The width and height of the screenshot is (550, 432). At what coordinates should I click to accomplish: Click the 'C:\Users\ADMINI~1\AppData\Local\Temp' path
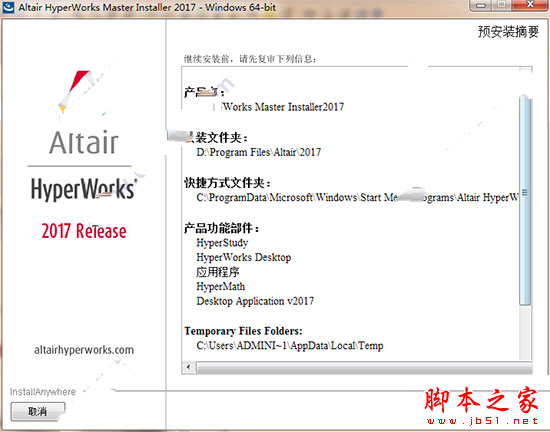(290, 346)
